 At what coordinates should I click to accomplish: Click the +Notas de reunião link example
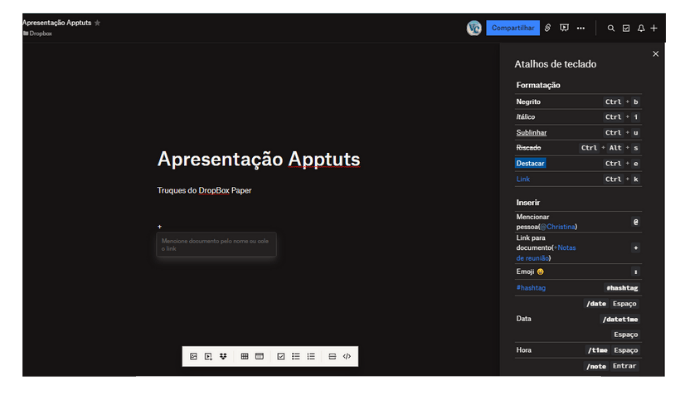[x=546, y=253]
